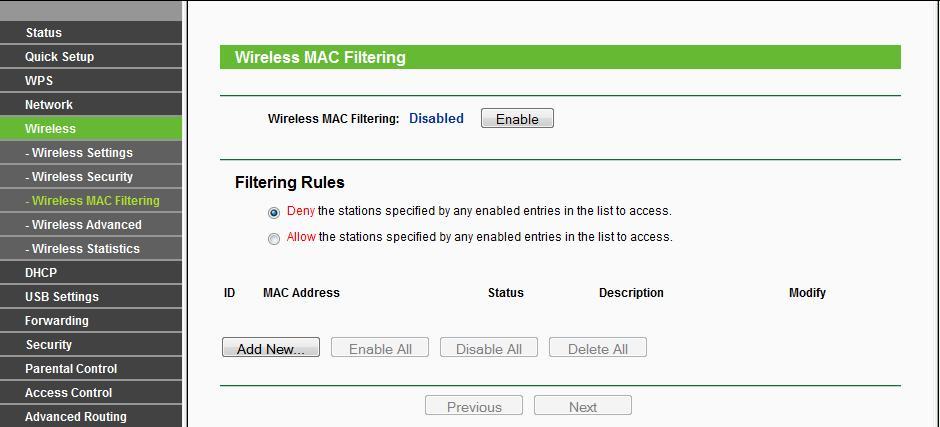Click the Delete All button

(x=598, y=347)
